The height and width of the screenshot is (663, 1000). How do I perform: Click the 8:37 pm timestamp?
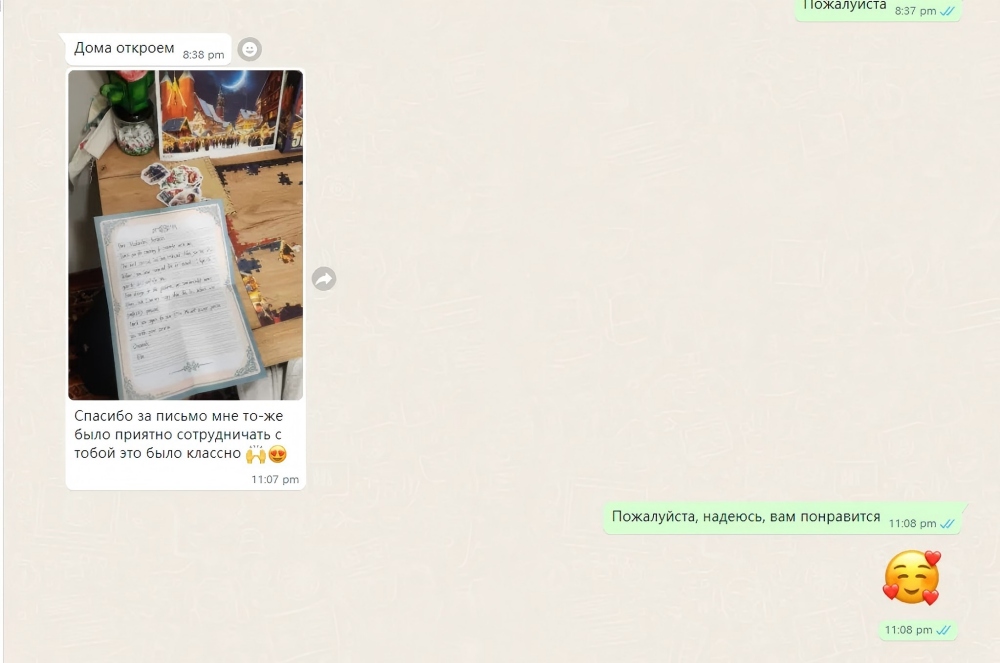[915, 11]
